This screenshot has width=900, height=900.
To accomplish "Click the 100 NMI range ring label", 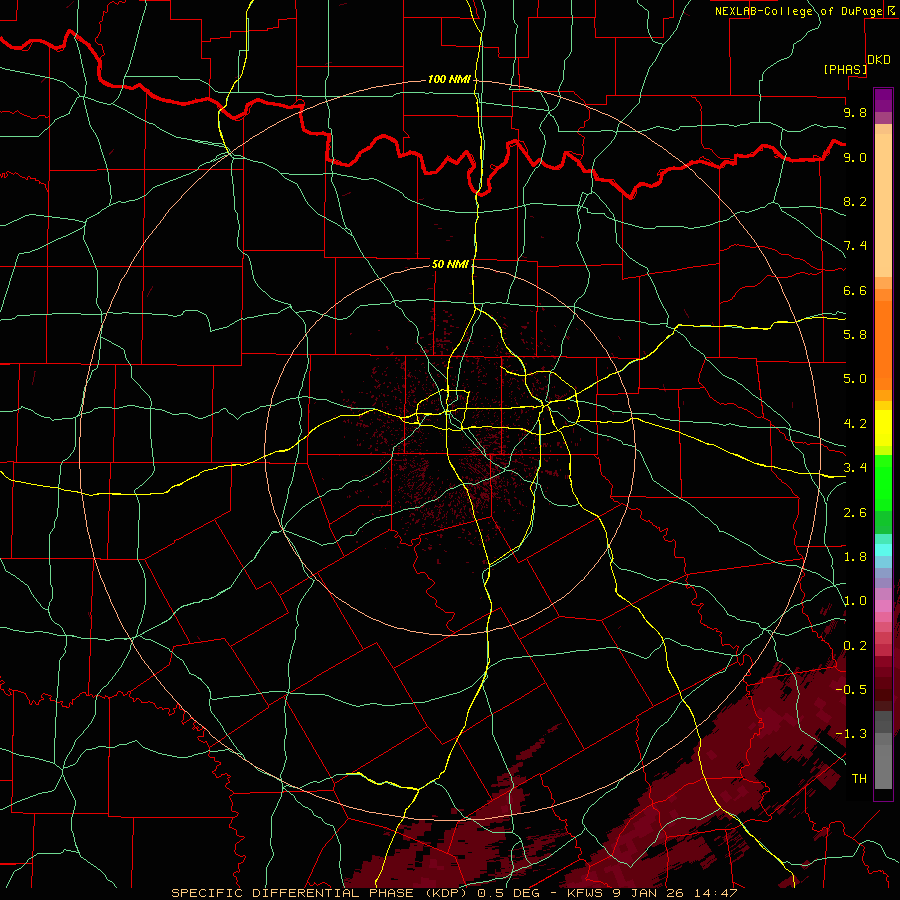I will pyautogui.click(x=449, y=79).
